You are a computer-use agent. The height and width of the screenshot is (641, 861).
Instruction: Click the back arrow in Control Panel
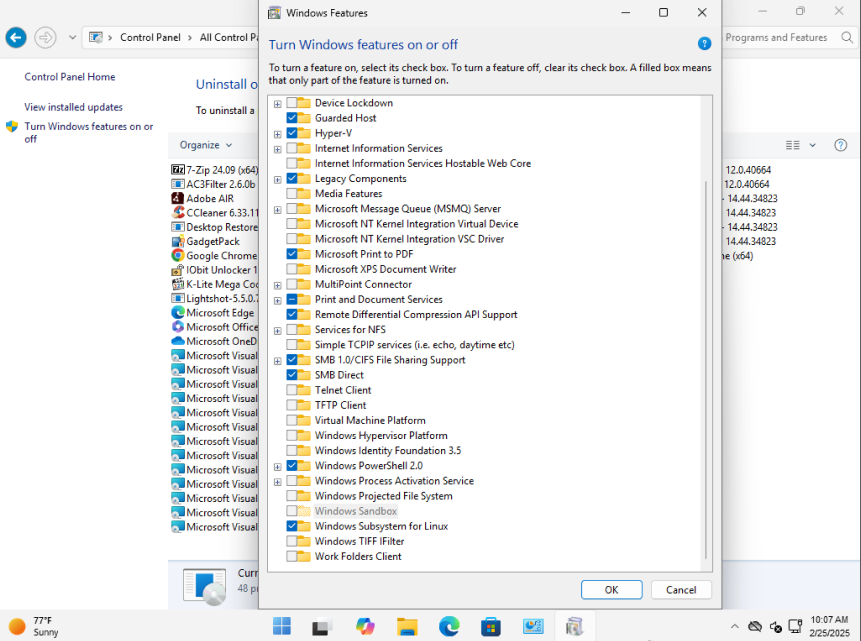pos(16,37)
